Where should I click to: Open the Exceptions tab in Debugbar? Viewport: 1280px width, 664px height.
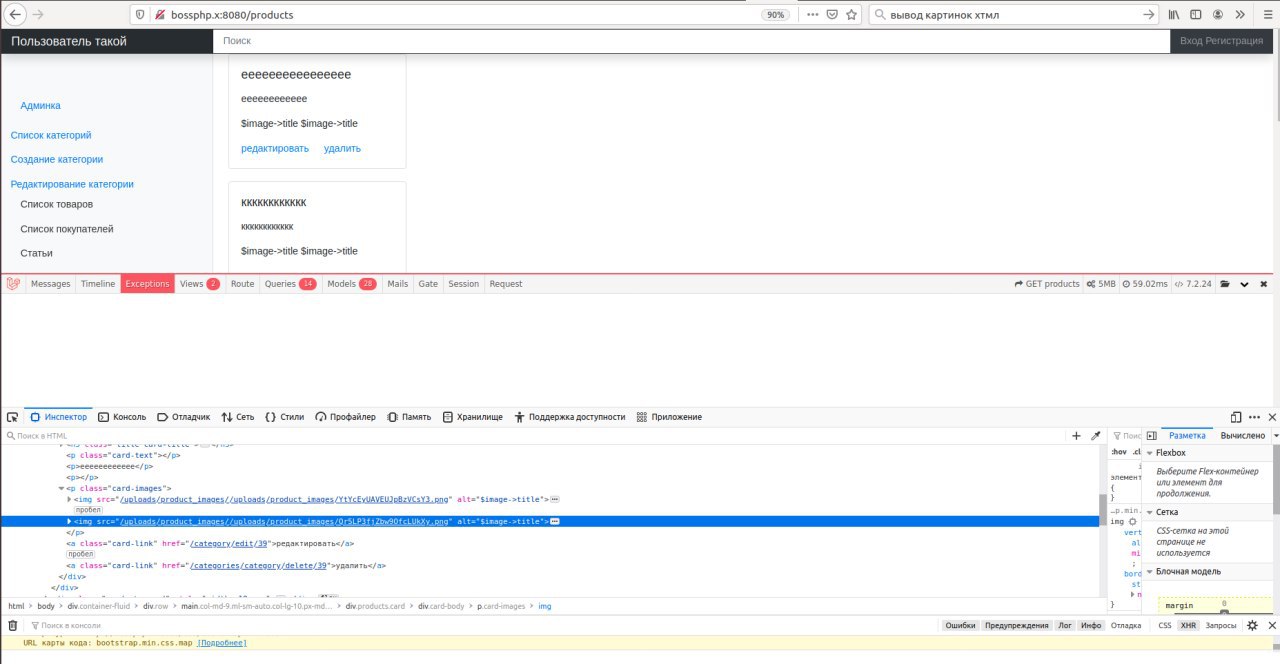point(147,284)
